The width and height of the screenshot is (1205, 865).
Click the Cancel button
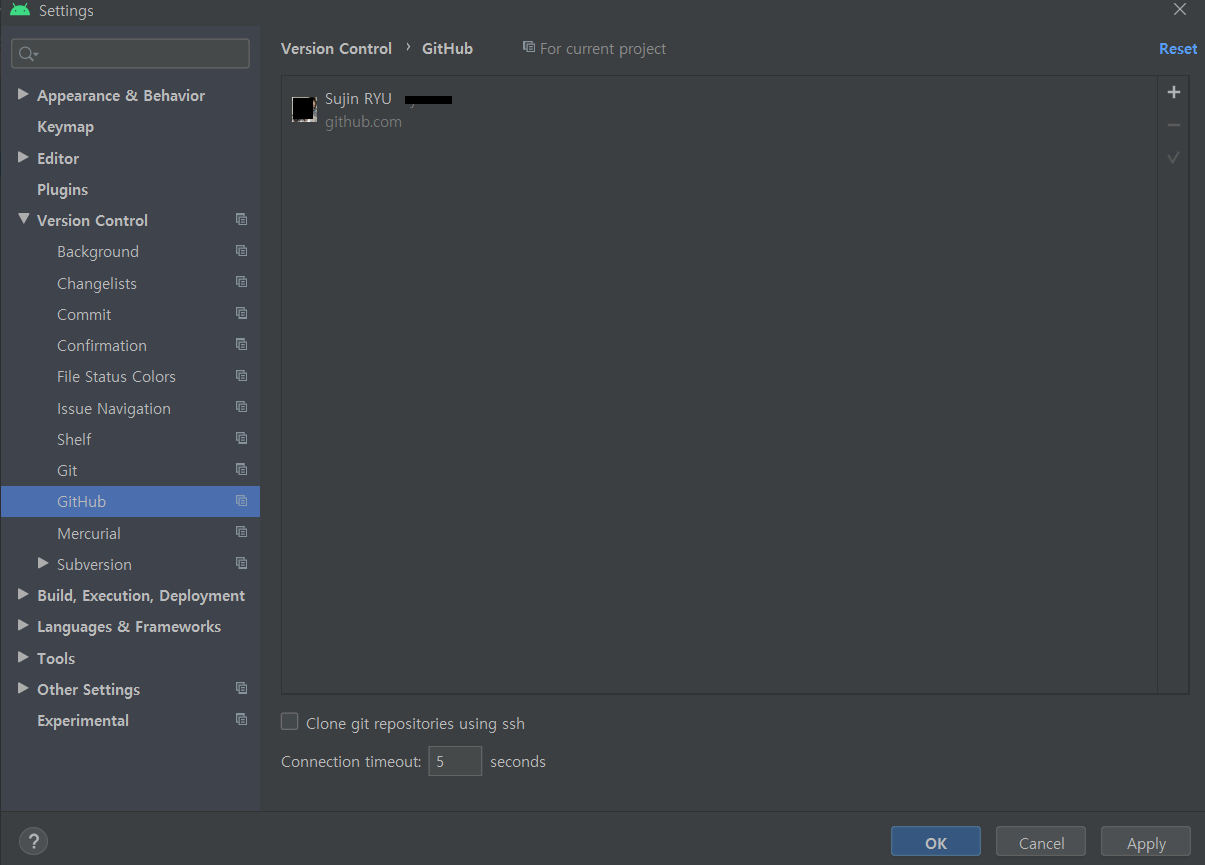[x=1042, y=843]
